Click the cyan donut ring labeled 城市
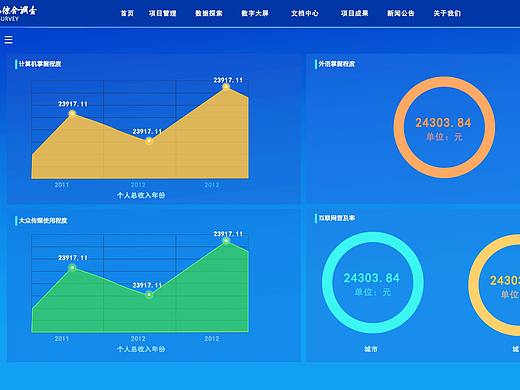Image resolution: width=520 pixels, height=390 pixels. (x=373, y=237)
